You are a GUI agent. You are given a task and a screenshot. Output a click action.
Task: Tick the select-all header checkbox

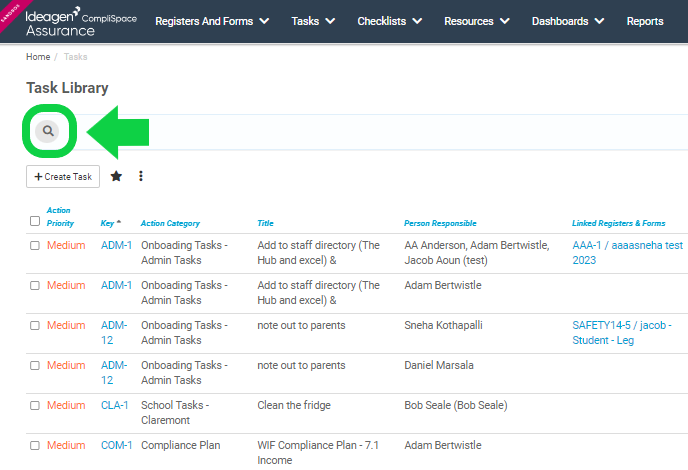click(x=35, y=221)
